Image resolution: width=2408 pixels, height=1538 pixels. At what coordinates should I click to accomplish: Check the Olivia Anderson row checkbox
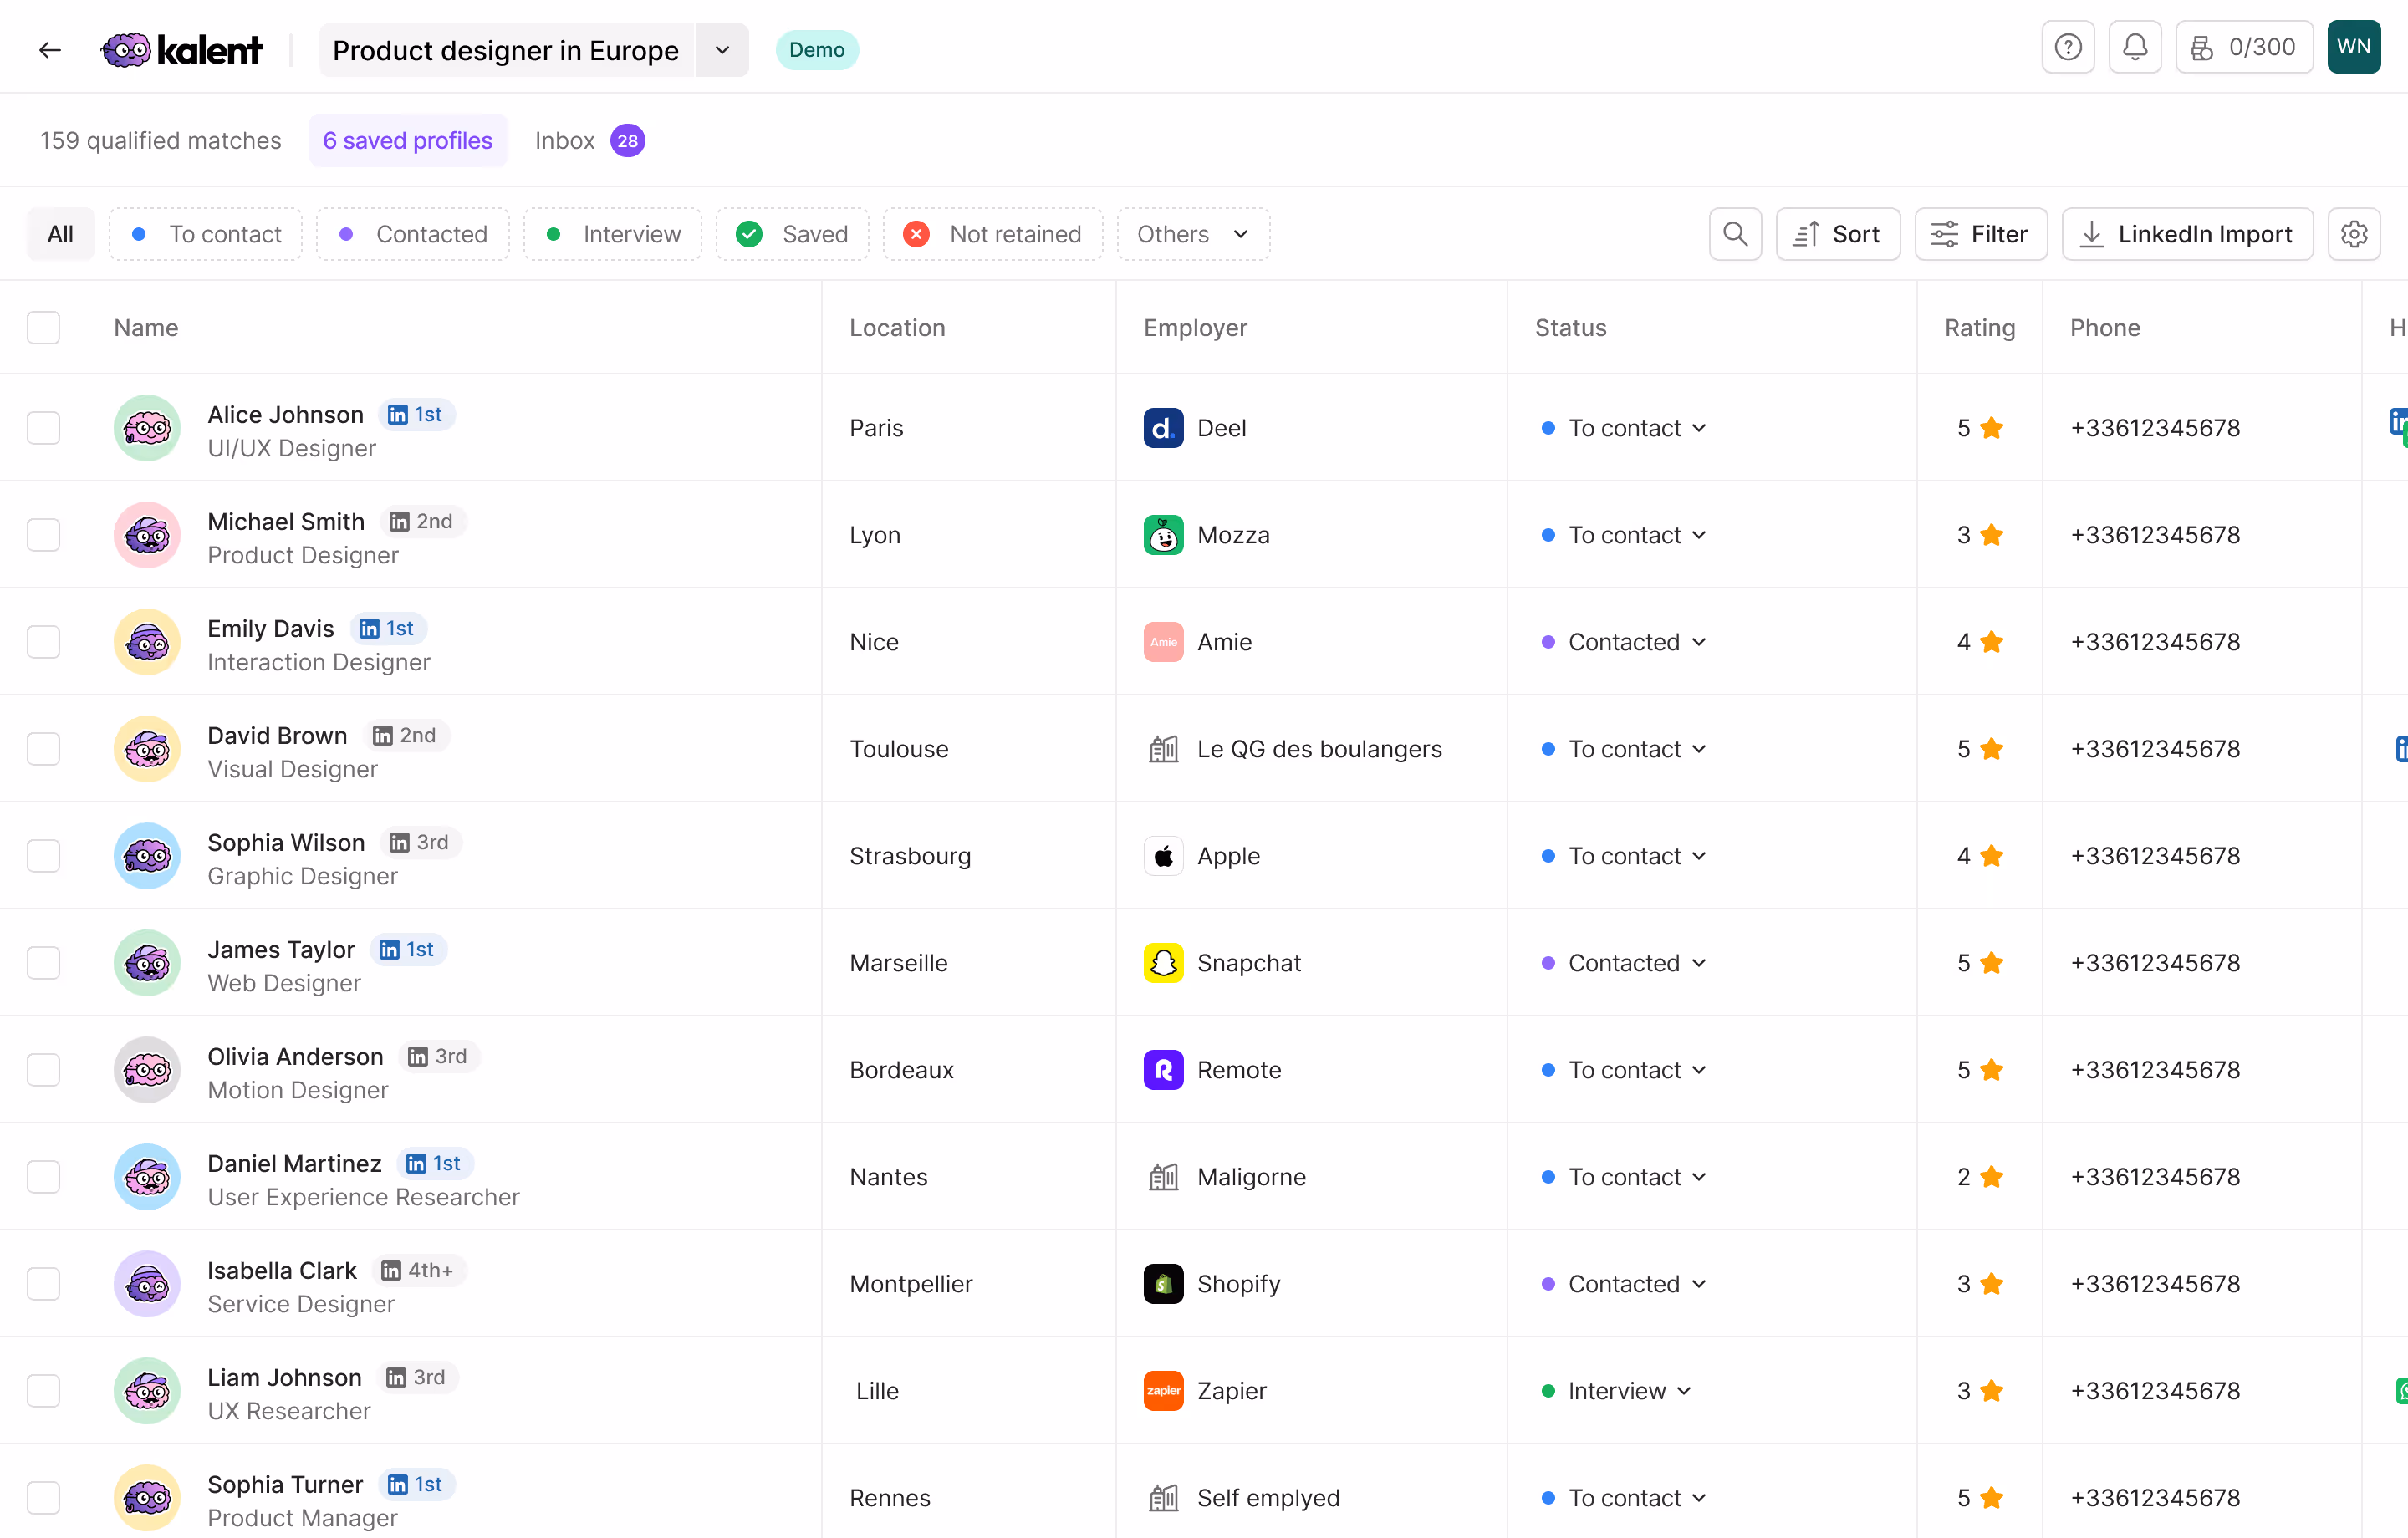click(43, 1070)
